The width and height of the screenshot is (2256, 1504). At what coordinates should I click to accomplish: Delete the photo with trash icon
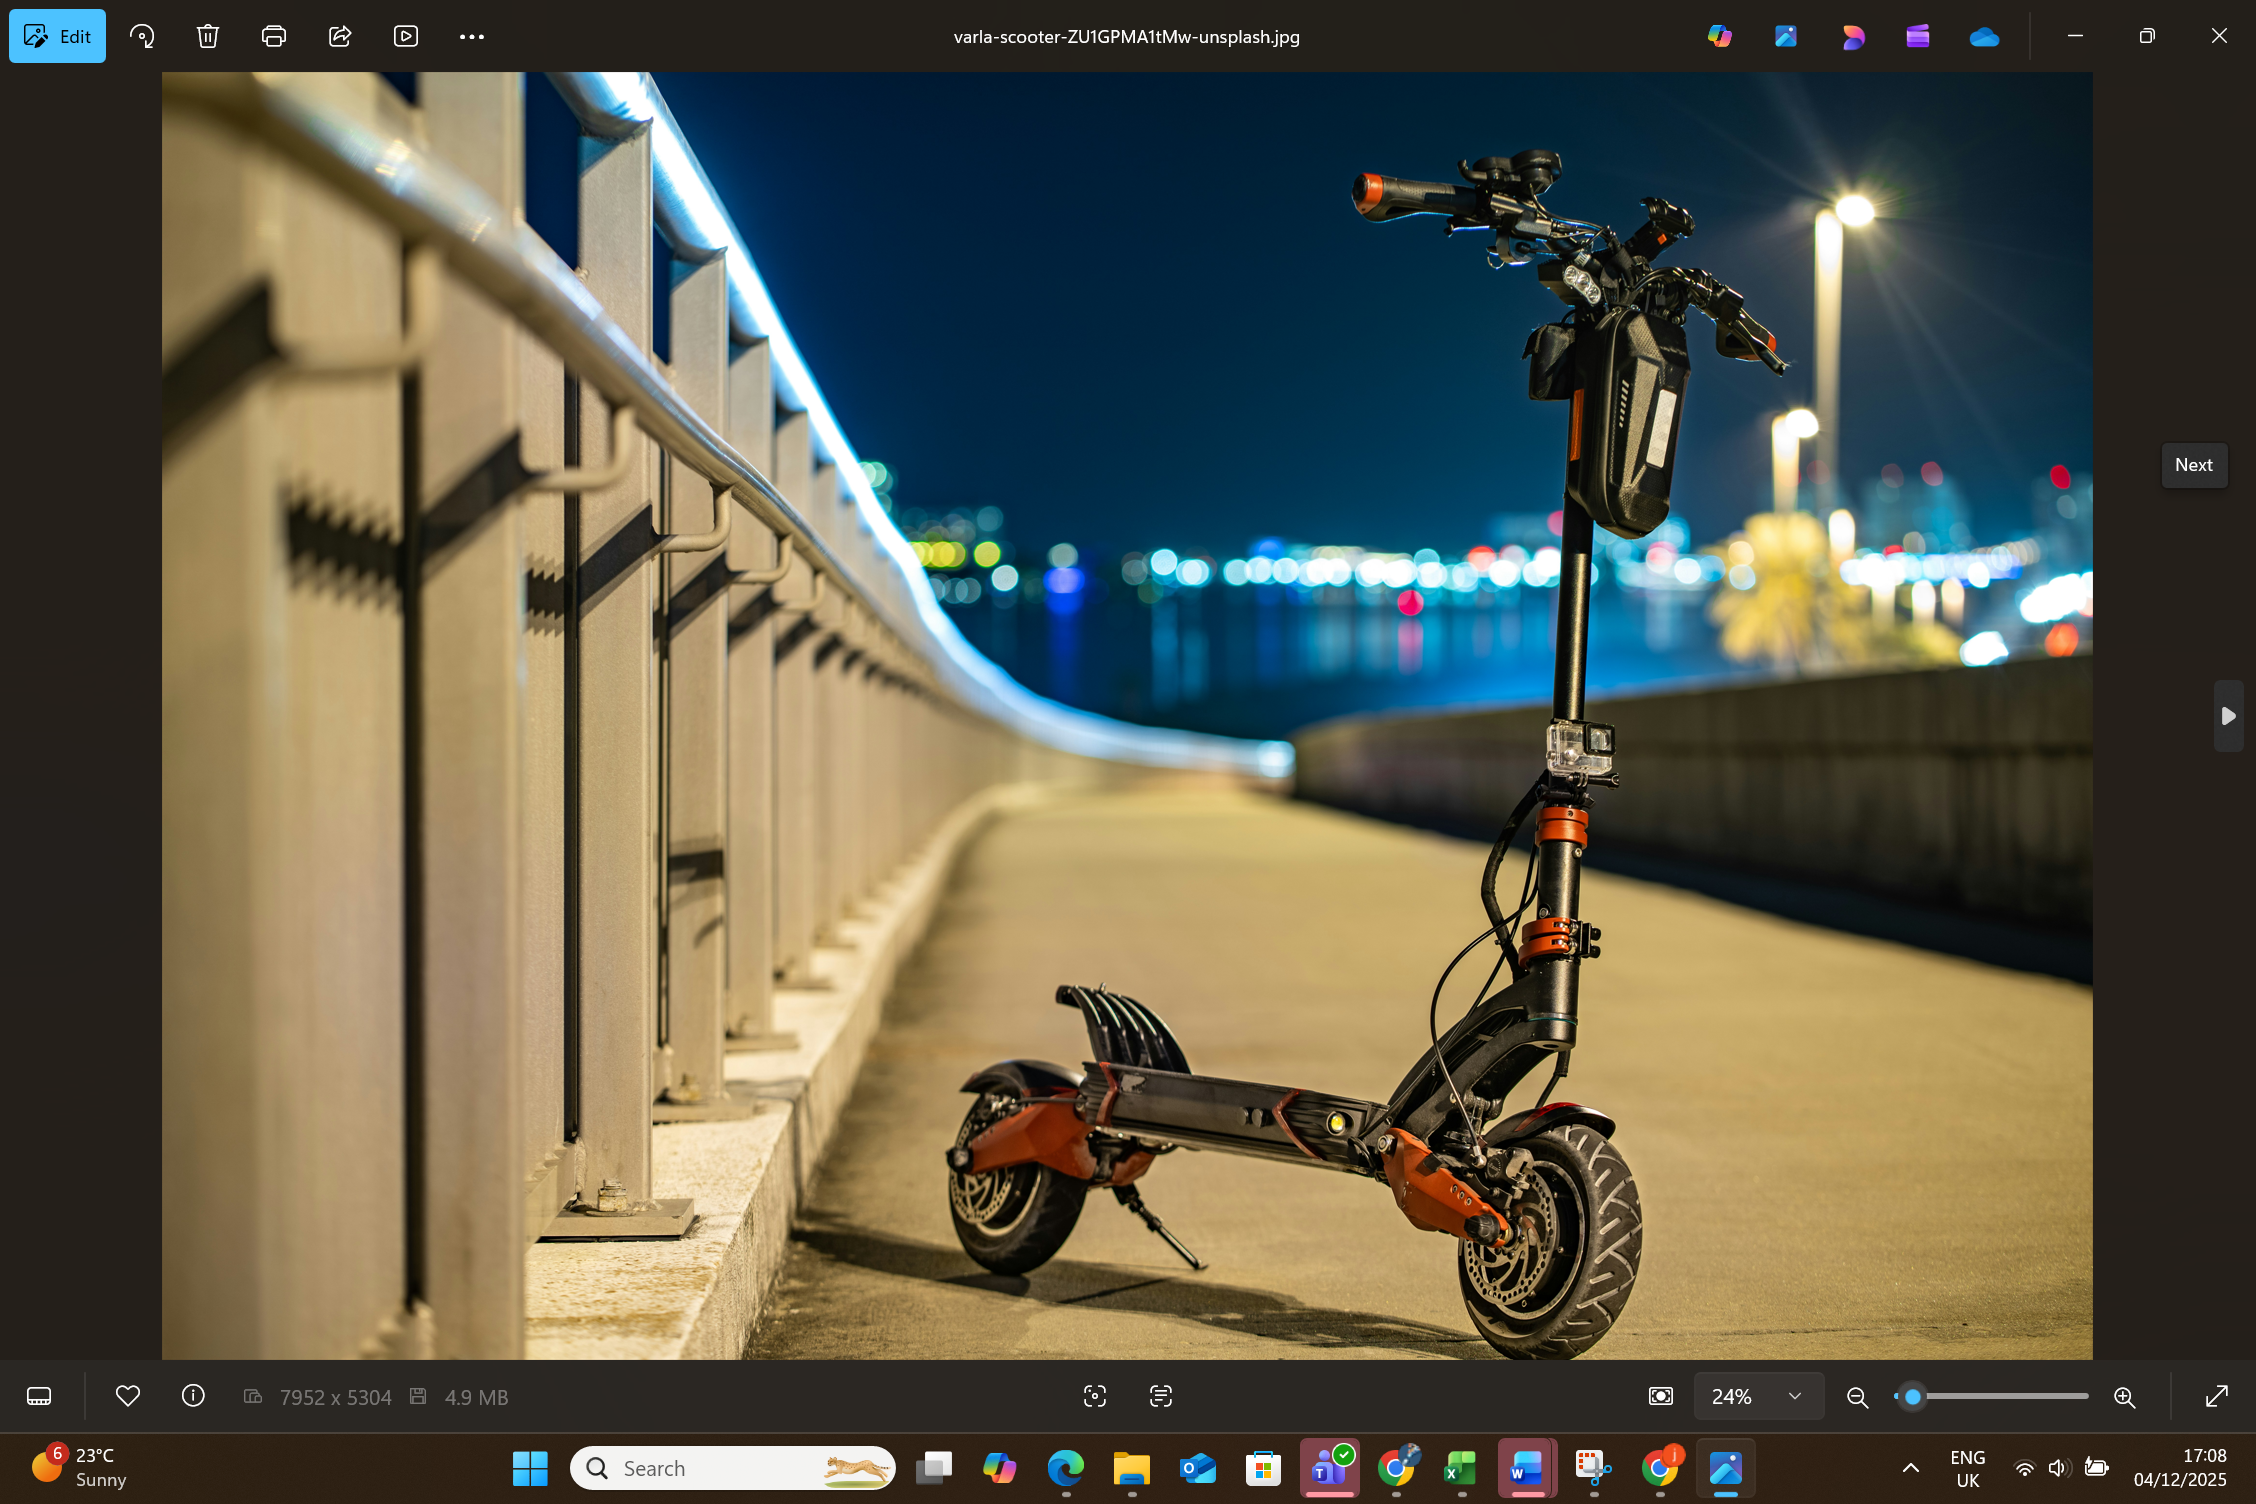coord(207,37)
